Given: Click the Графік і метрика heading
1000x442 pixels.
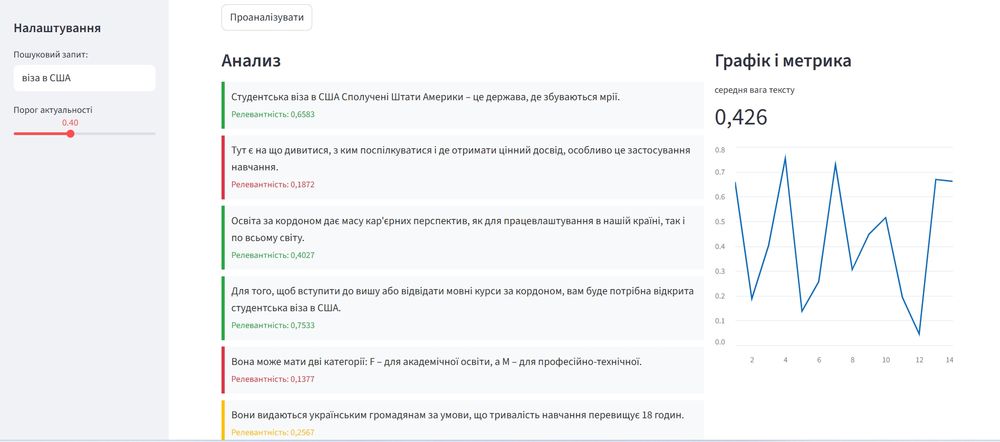Looking at the screenshot, I should pos(783,61).
